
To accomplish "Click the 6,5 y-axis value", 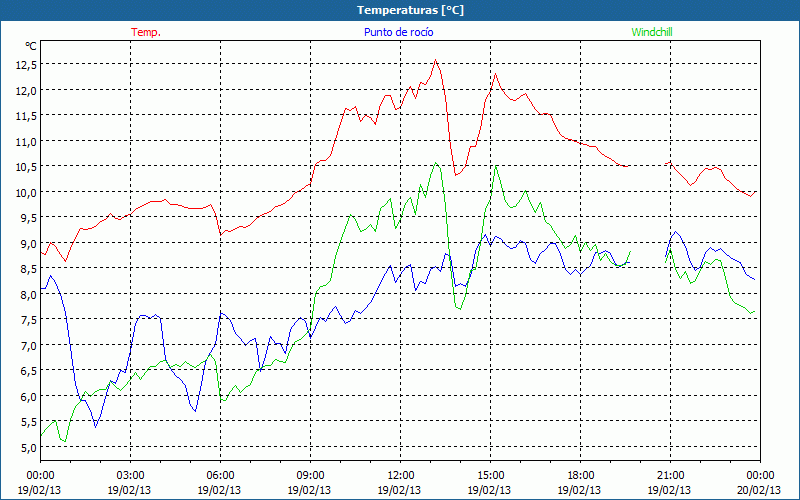I will click(29, 371).
